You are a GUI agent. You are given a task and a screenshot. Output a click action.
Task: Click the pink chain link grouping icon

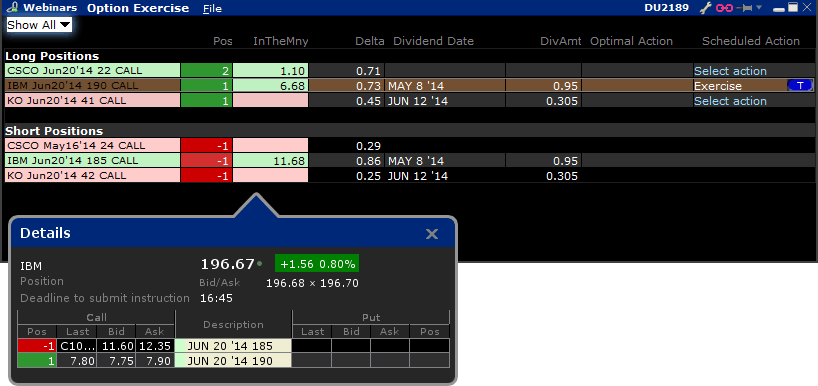tap(724, 8)
